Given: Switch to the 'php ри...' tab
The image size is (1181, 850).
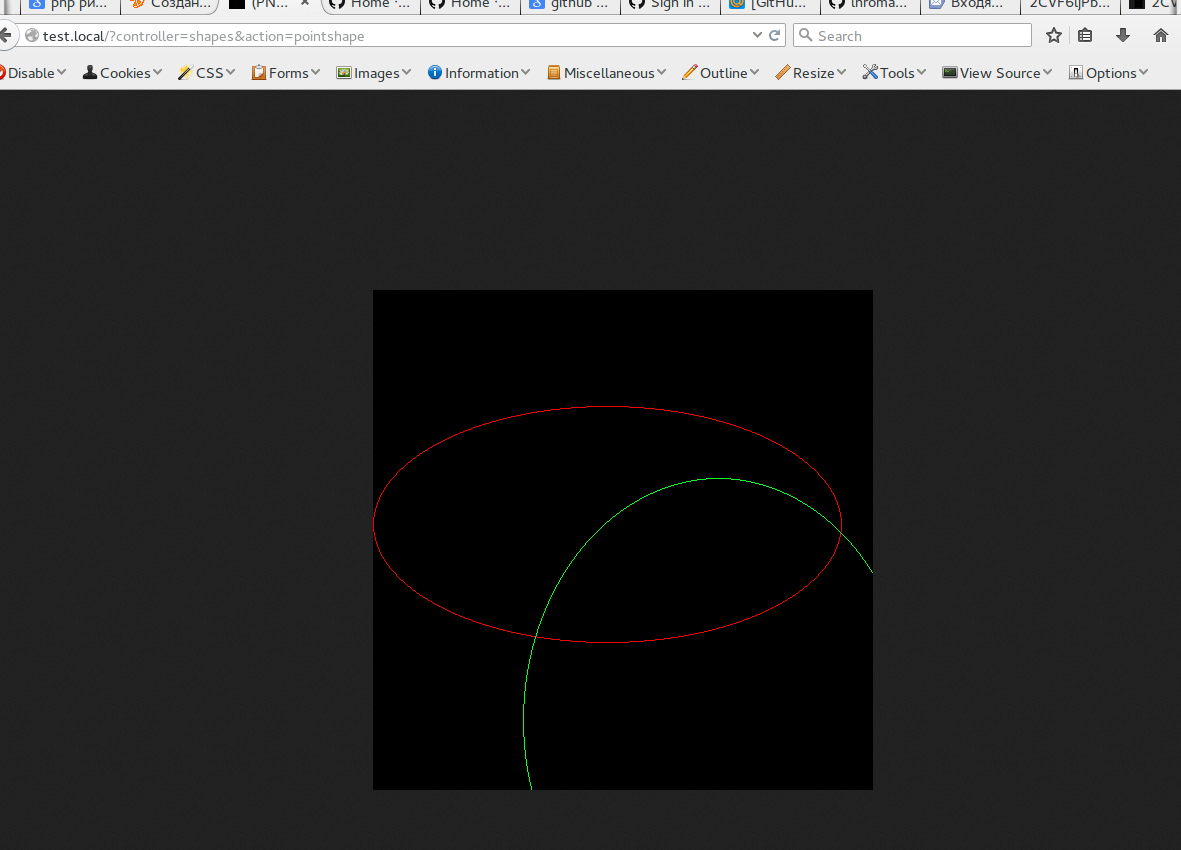Looking at the screenshot, I should coord(69,5).
